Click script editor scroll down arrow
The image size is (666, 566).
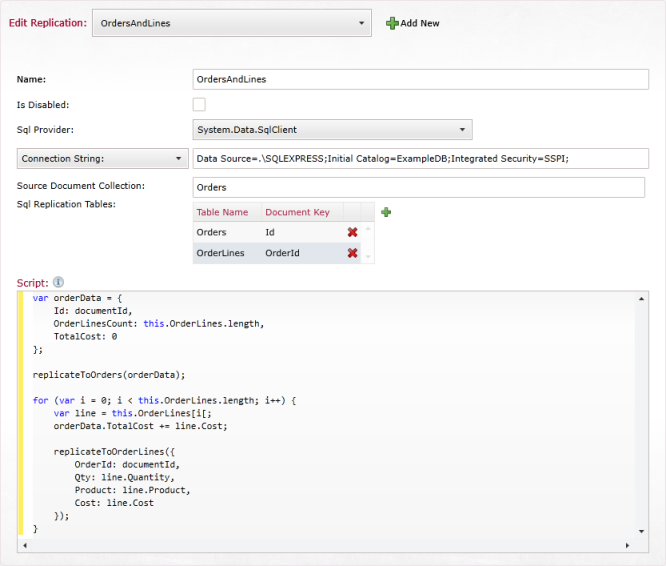[x=641, y=531]
